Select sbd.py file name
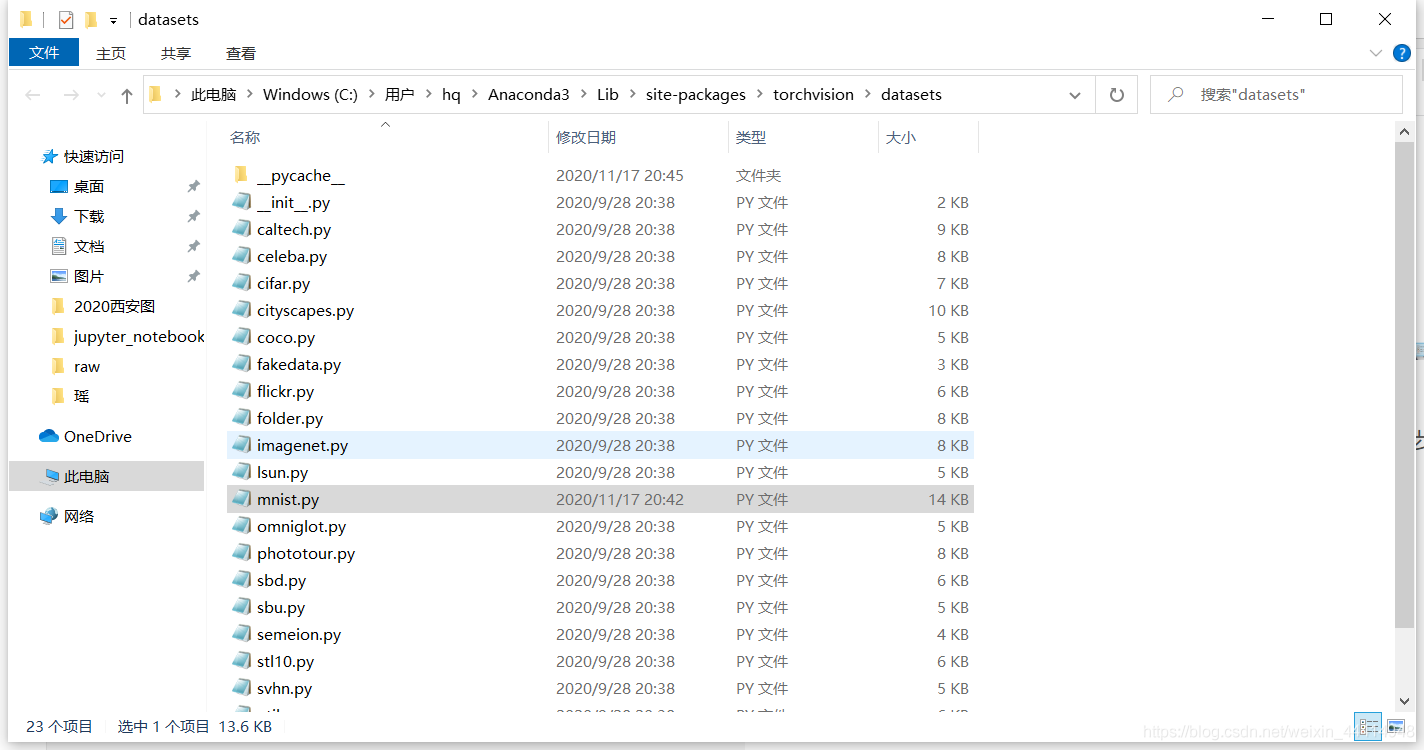 (281, 580)
